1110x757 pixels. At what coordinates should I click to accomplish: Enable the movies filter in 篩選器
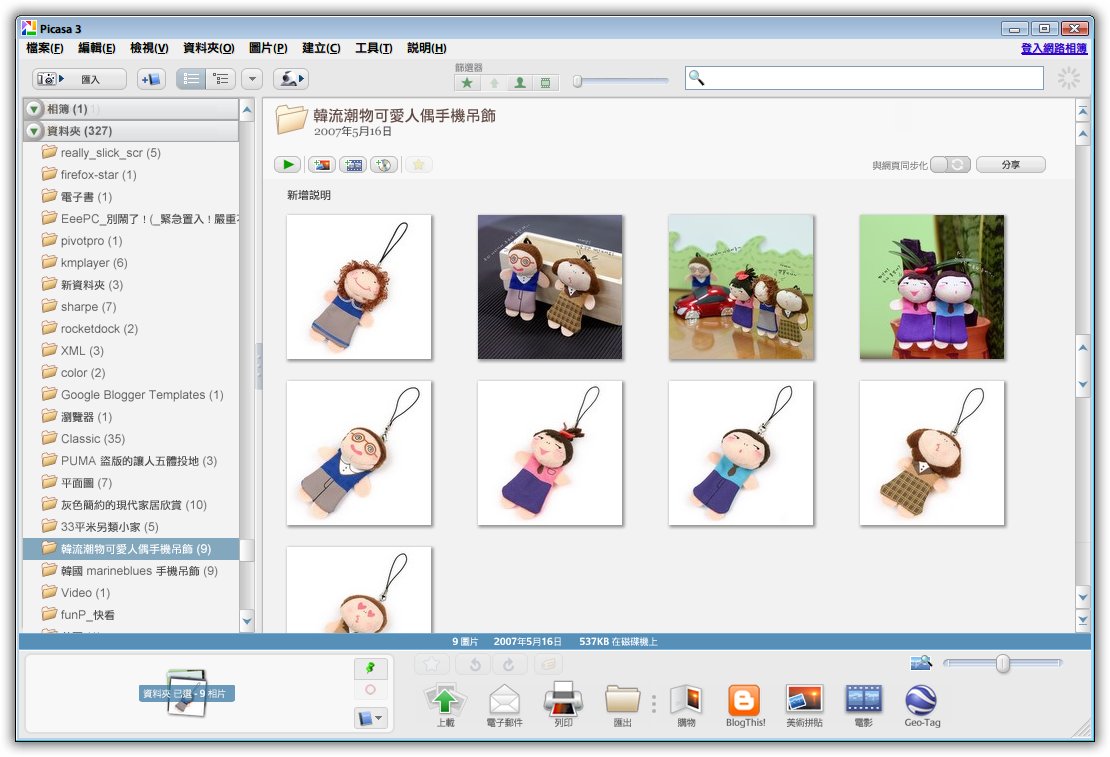[545, 84]
